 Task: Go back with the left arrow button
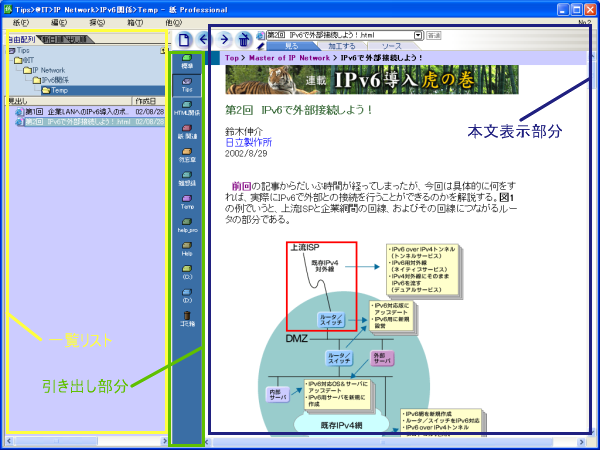(x=205, y=40)
